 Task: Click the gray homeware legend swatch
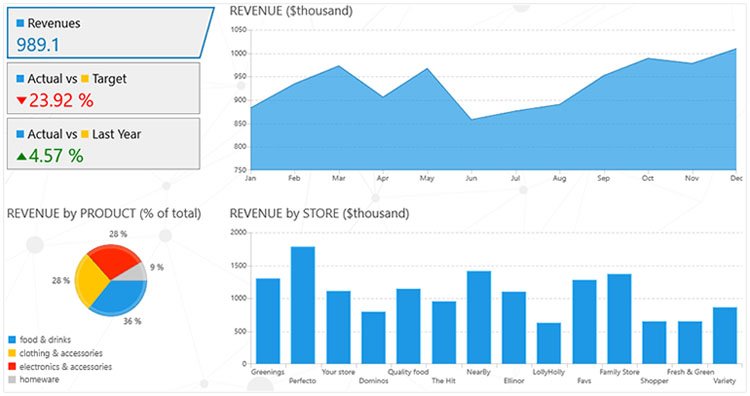(x=12, y=380)
